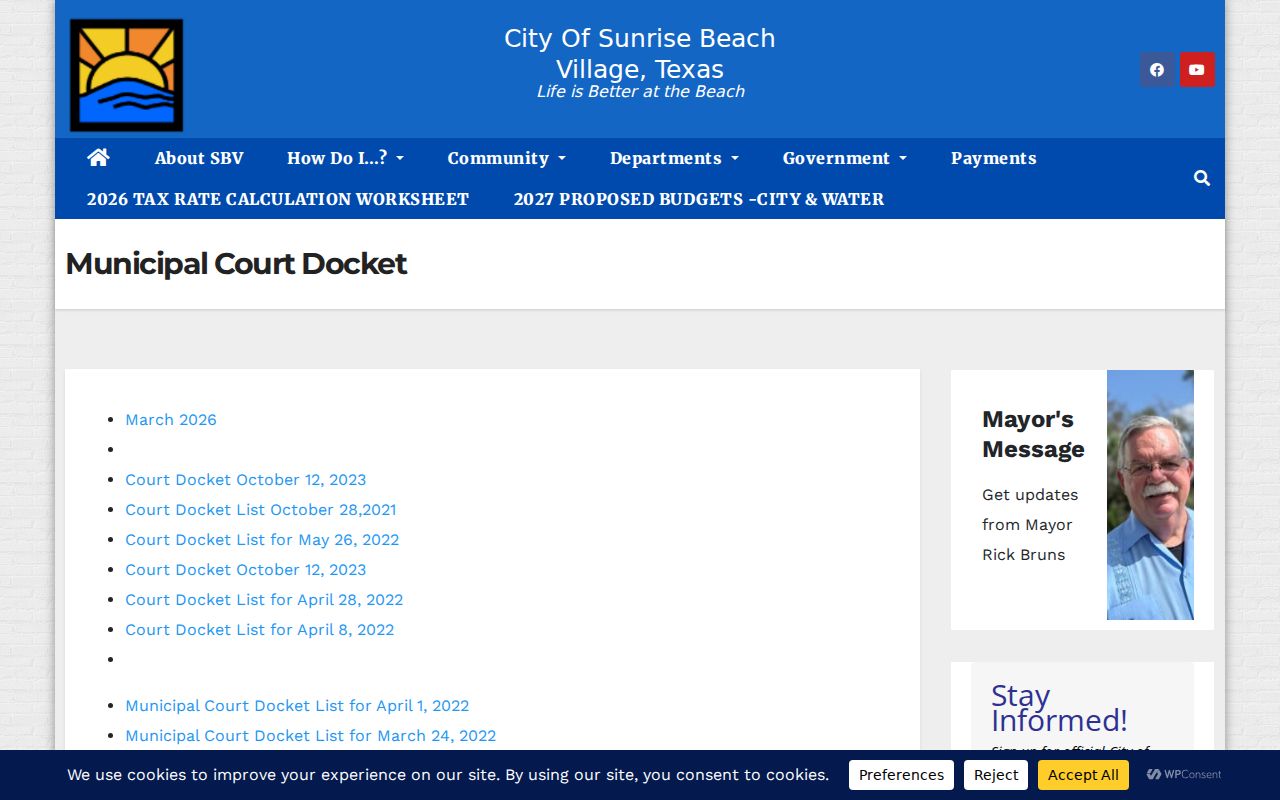Accept cookies with Accept All button
1280x800 pixels.
(x=1083, y=775)
